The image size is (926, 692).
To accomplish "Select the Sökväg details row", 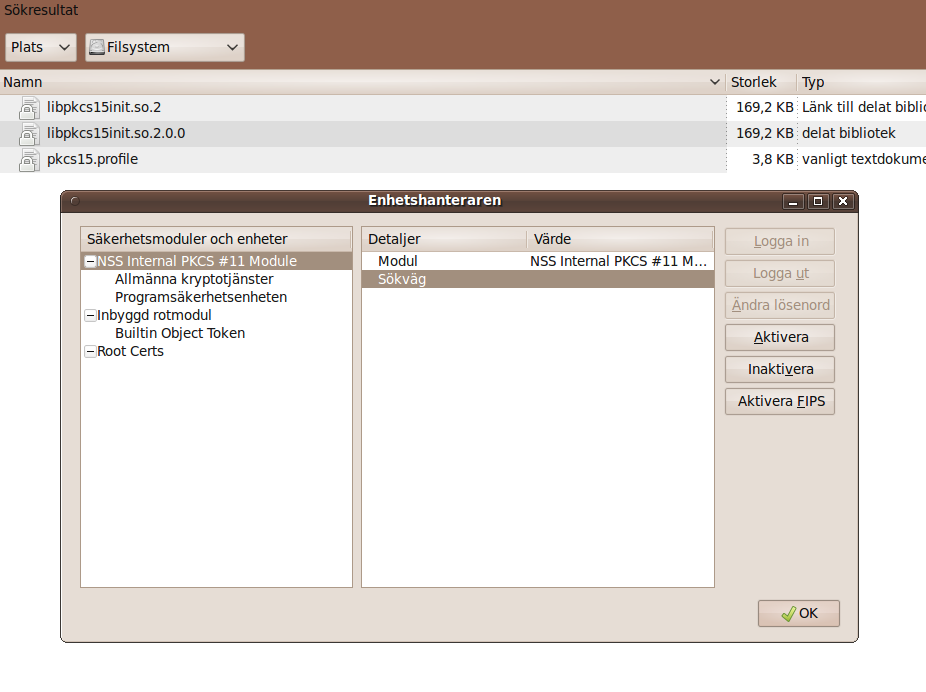I will tap(537, 279).
